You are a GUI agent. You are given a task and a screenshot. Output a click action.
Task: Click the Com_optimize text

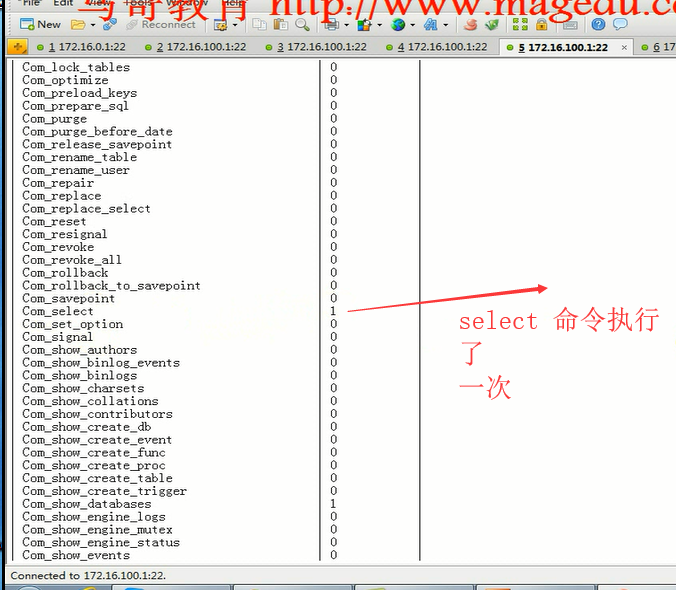pos(65,80)
